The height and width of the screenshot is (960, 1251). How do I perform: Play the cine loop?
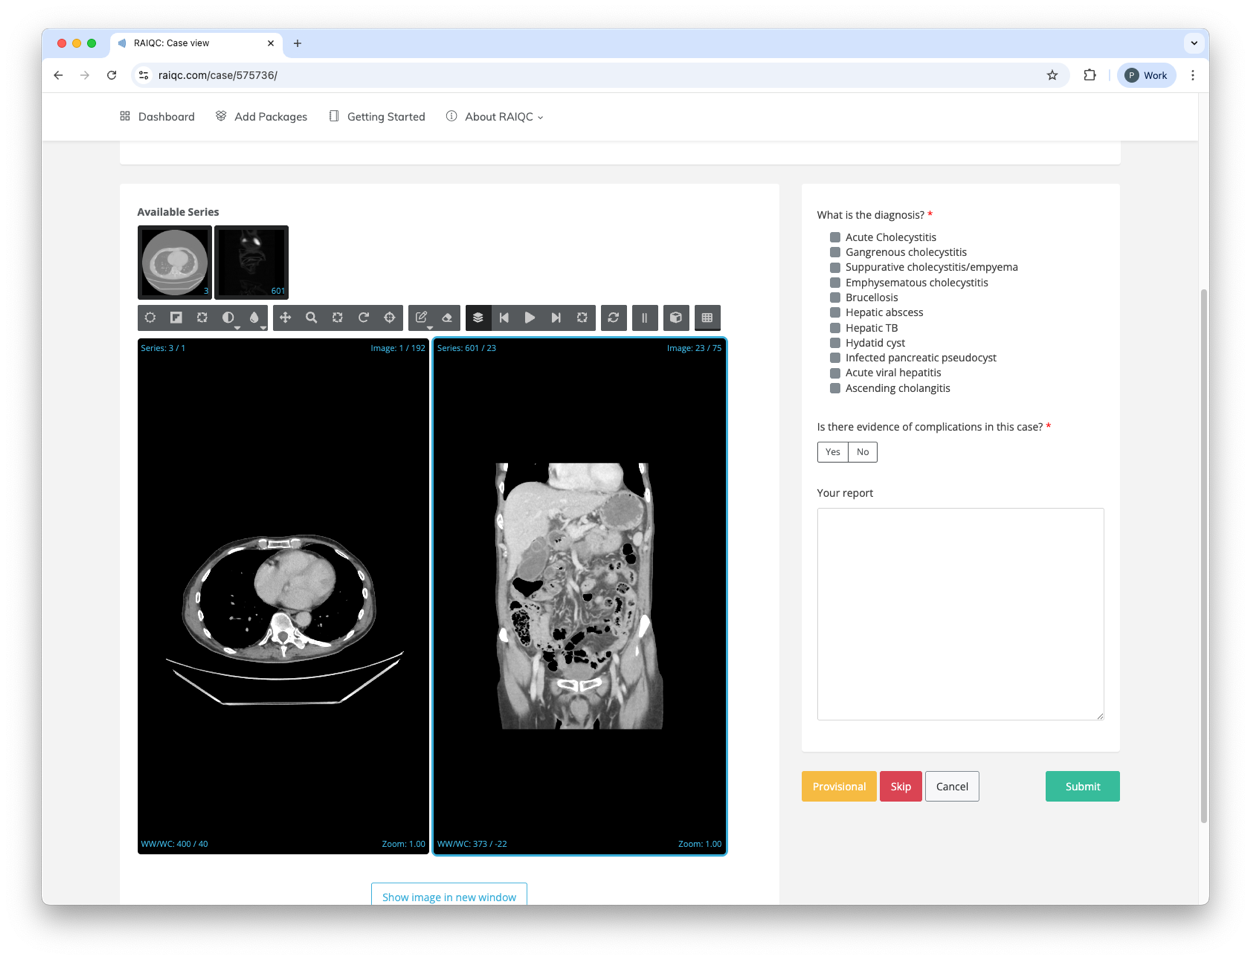tap(530, 318)
